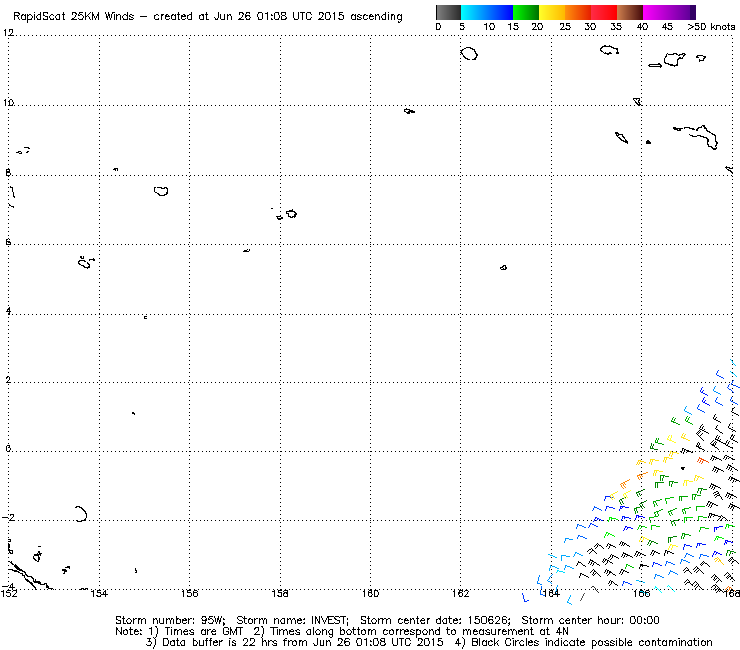Click the magenta 40-45 knots color segment
Screen dimensions: 740x650
[x=656, y=12]
